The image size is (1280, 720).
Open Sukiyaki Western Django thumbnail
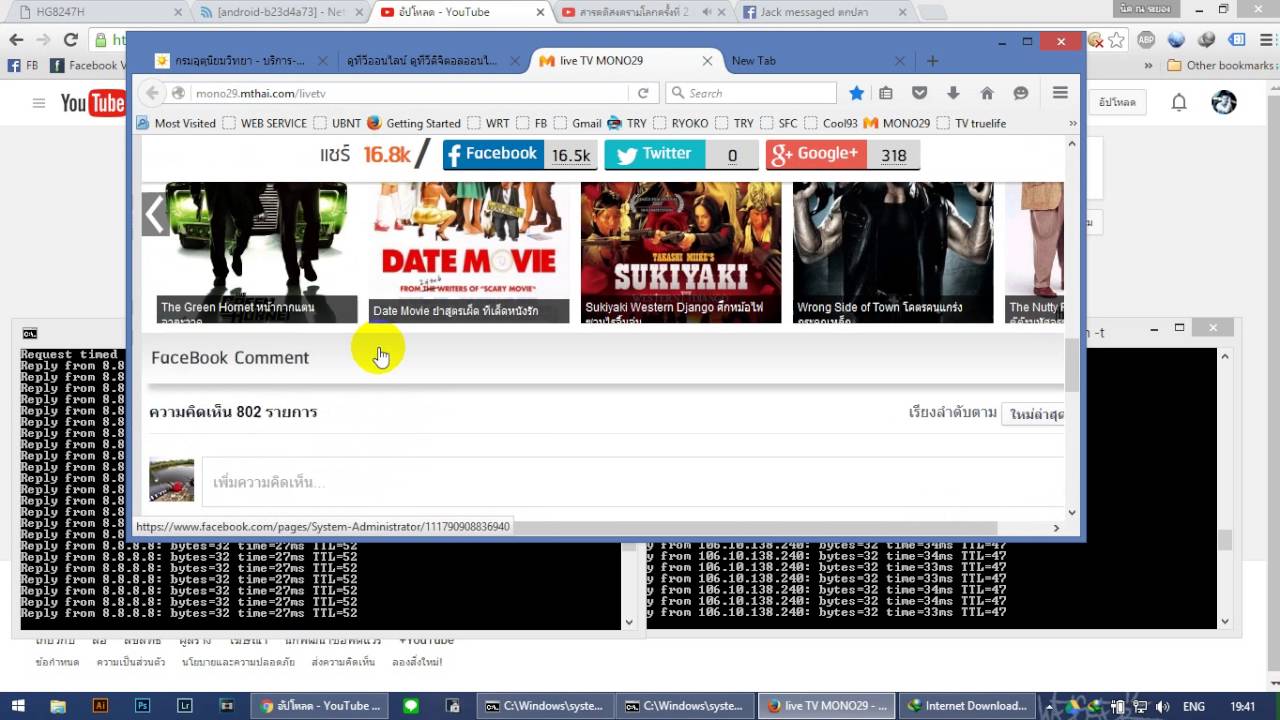click(681, 252)
